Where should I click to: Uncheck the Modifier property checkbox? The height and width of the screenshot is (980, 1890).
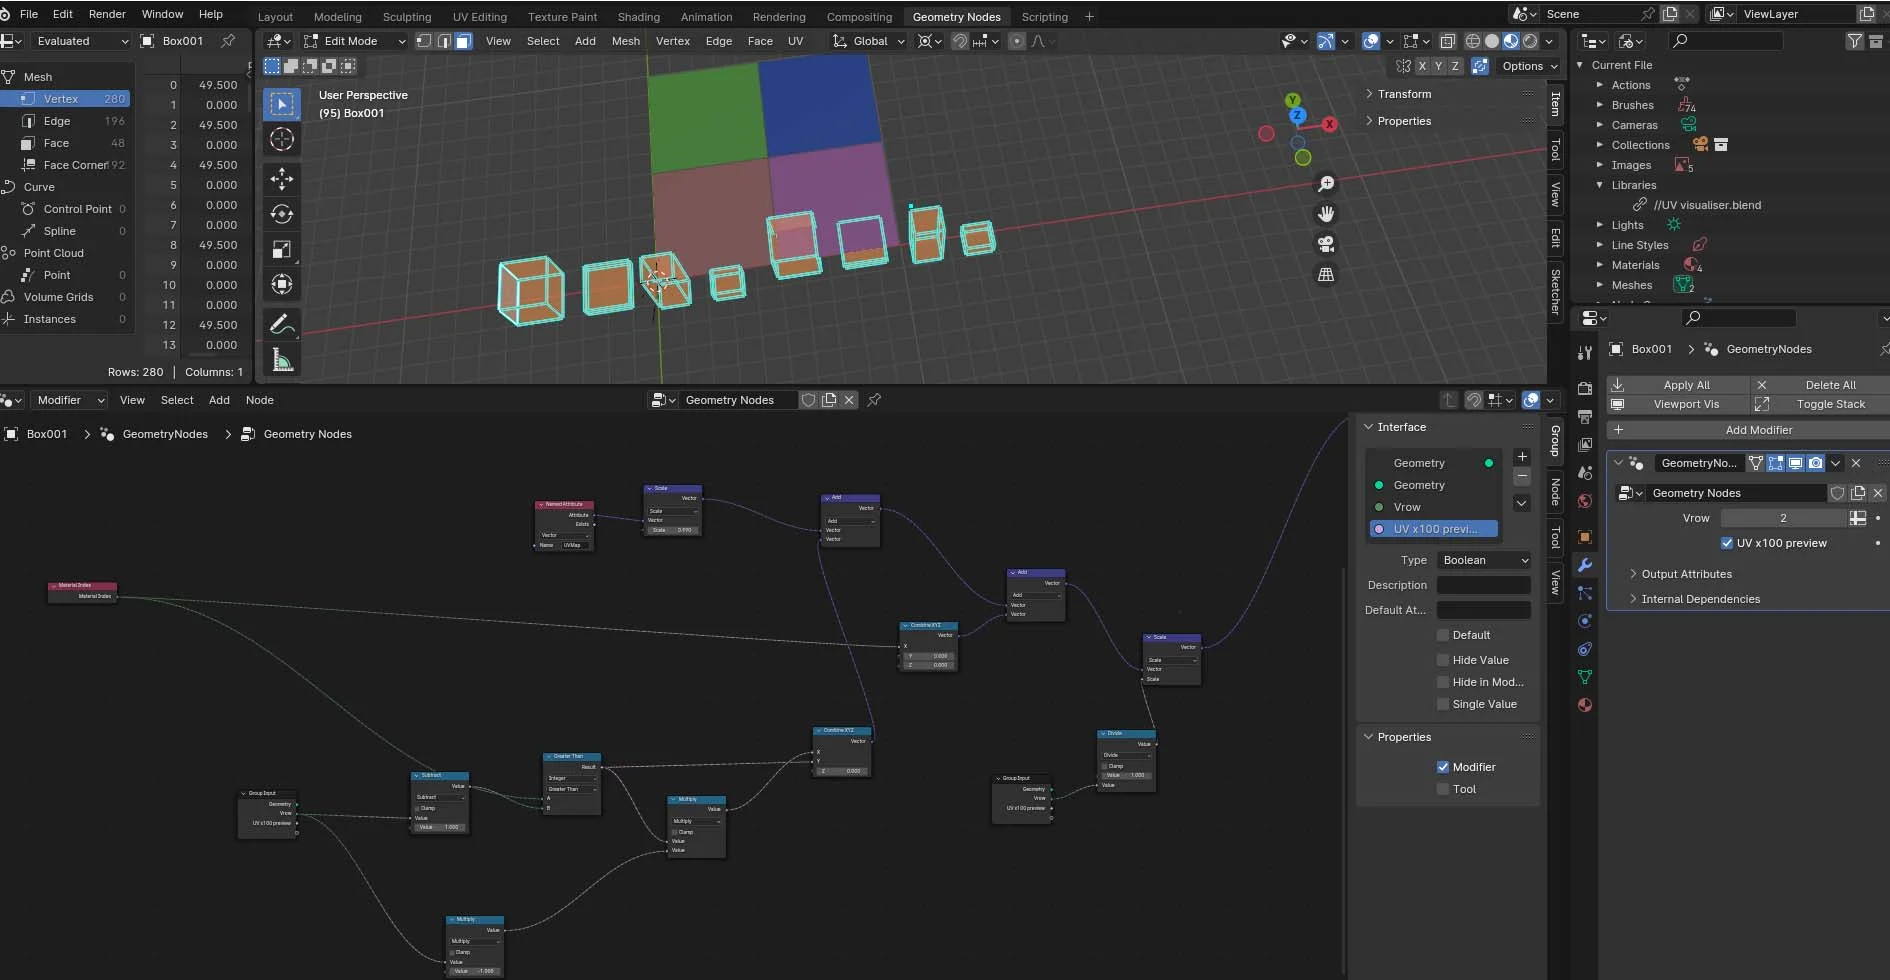click(1443, 767)
